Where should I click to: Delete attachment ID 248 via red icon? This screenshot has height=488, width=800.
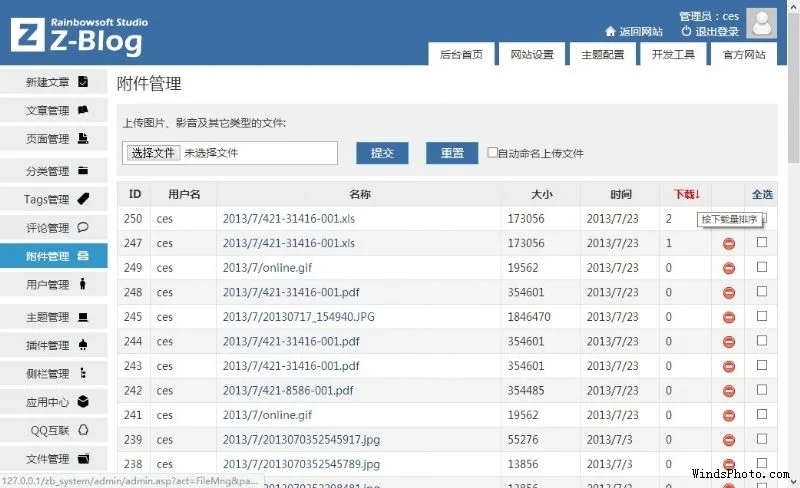[729, 292]
